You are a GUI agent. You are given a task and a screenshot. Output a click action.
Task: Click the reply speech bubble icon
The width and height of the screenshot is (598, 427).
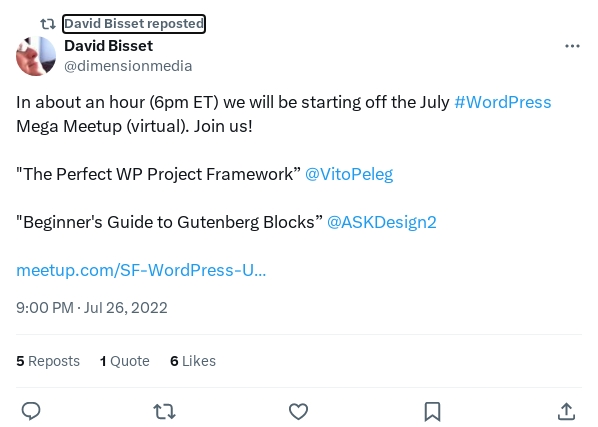31,411
